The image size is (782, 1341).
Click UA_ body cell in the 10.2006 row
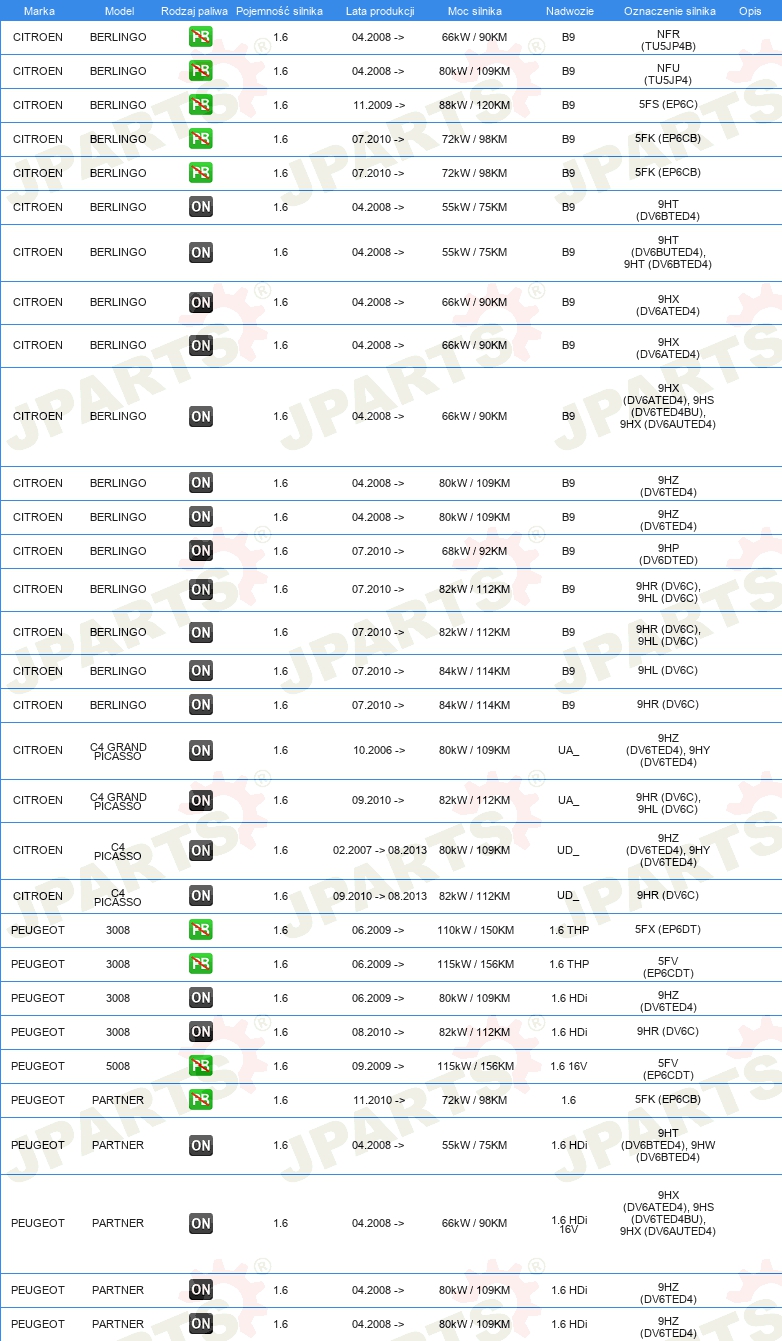(x=568, y=750)
